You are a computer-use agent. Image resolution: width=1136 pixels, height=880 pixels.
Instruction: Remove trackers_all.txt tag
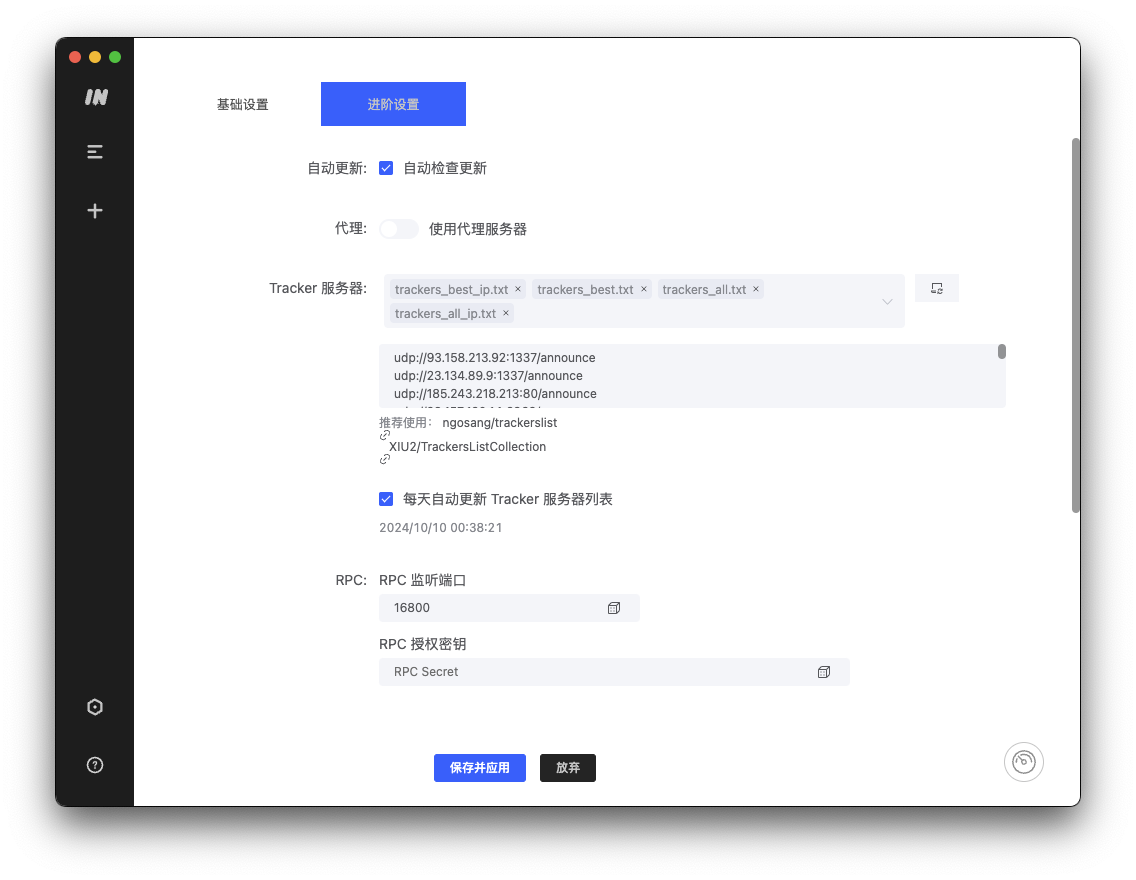click(x=756, y=289)
